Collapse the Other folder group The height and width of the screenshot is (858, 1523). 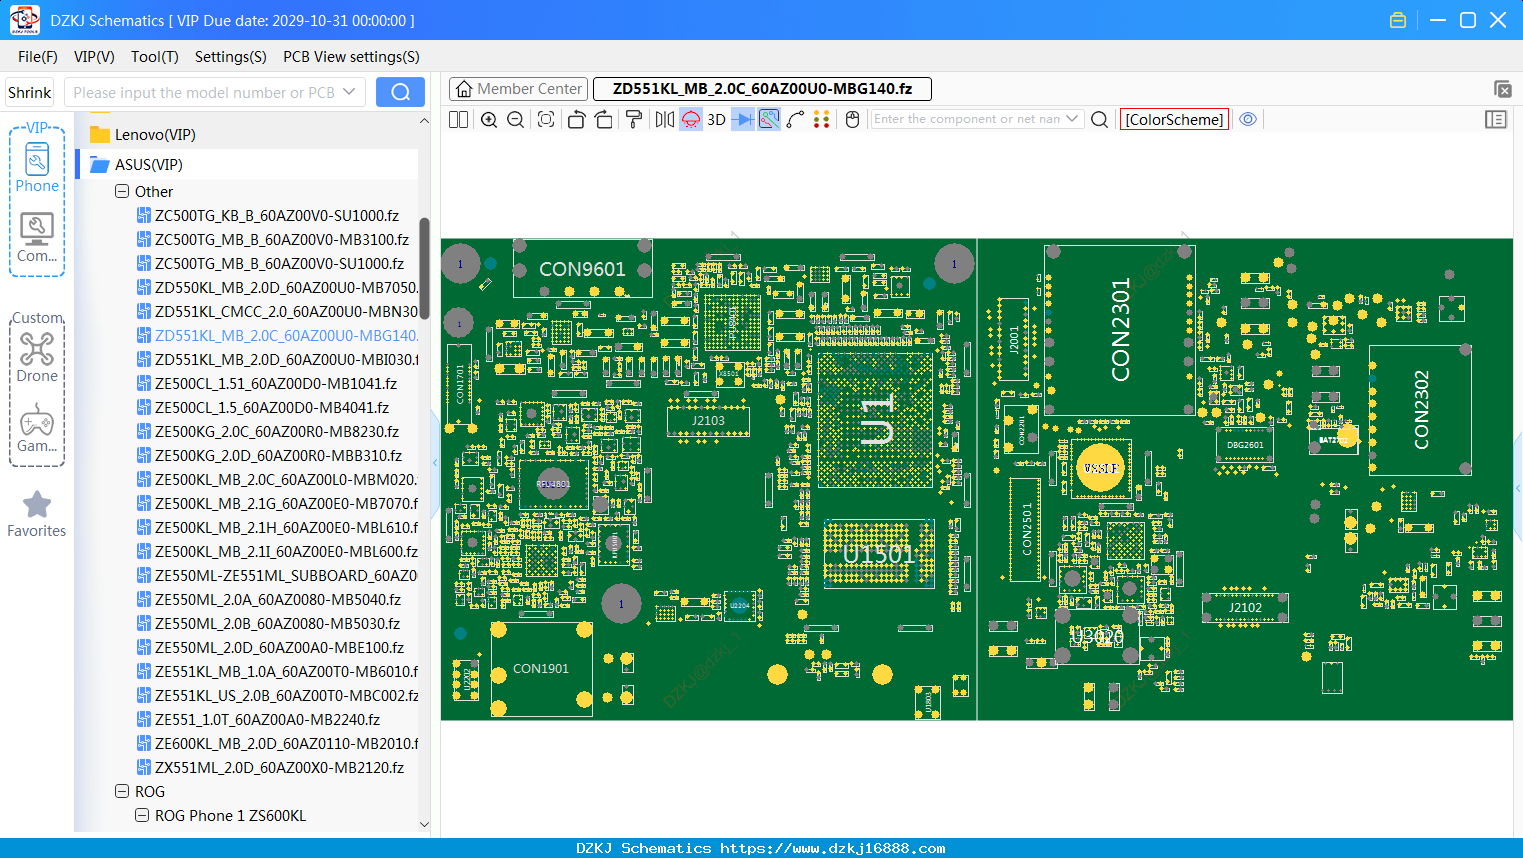tap(122, 191)
